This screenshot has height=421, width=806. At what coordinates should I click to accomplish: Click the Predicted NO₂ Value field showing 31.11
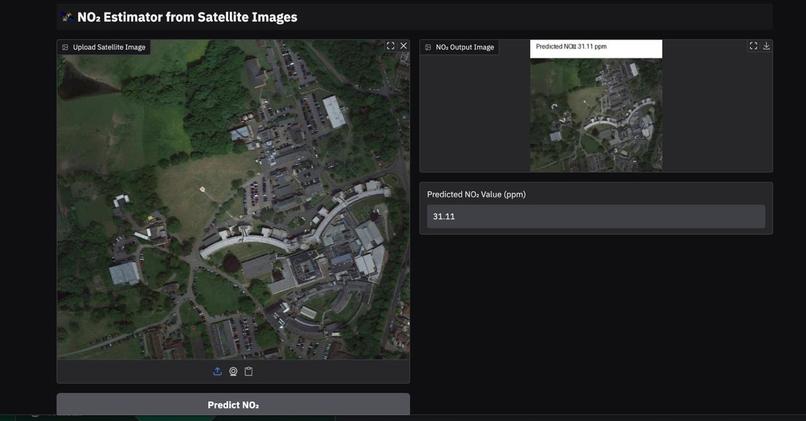596,216
